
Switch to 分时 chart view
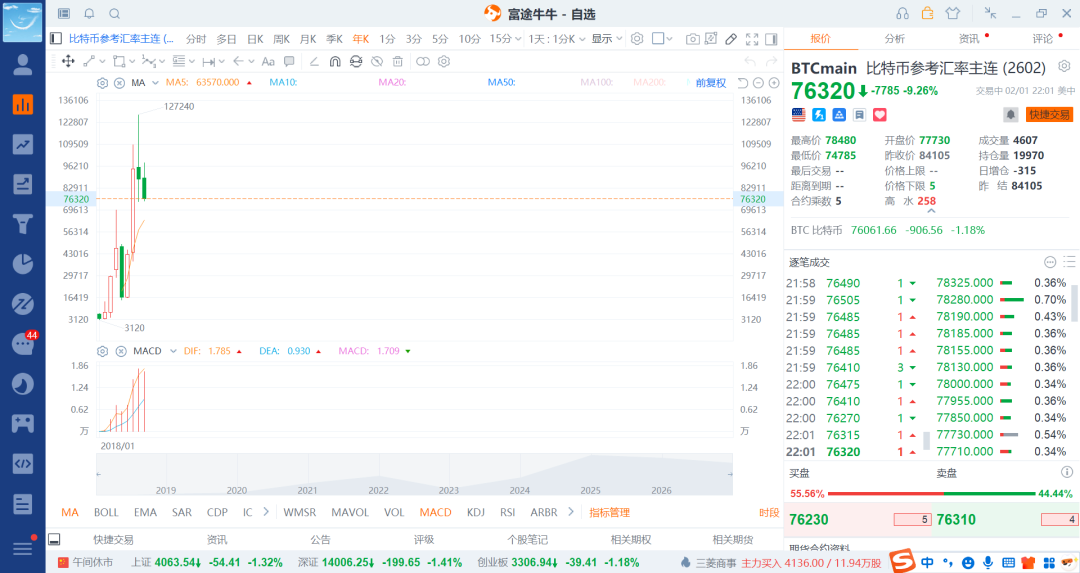coord(196,39)
